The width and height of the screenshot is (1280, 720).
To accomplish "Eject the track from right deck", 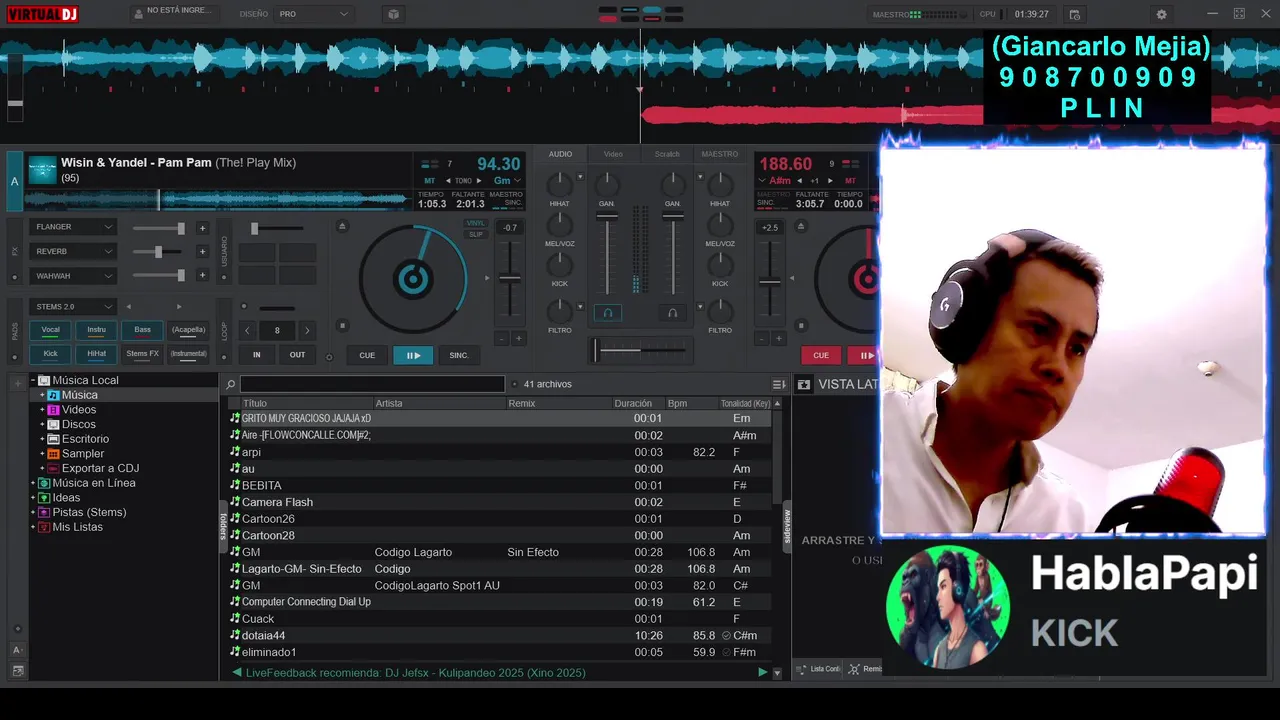I will coord(802,226).
